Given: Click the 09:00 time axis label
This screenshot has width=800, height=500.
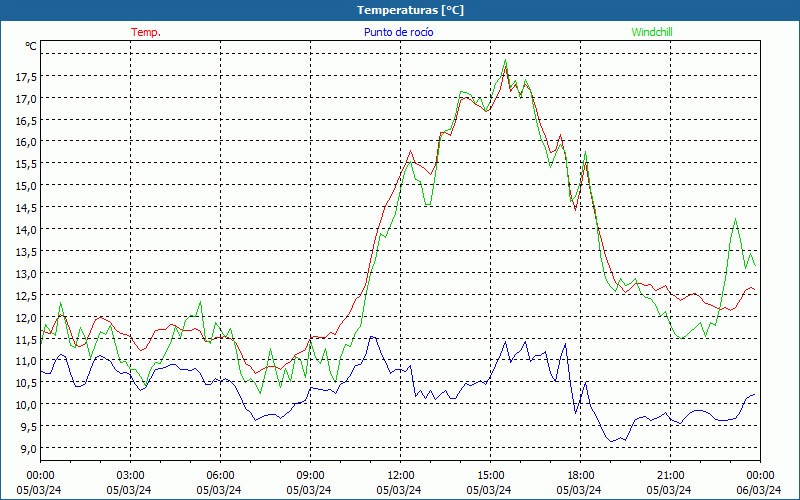Looking at the screenshot, I should [x=310, y=475].
